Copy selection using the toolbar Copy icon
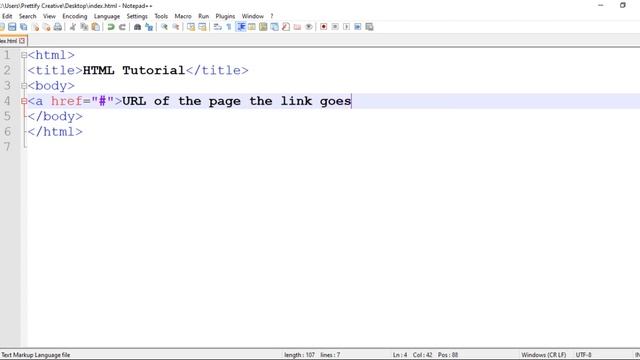The width and height of the screenshot is (640, 360). tap(84, 27)
